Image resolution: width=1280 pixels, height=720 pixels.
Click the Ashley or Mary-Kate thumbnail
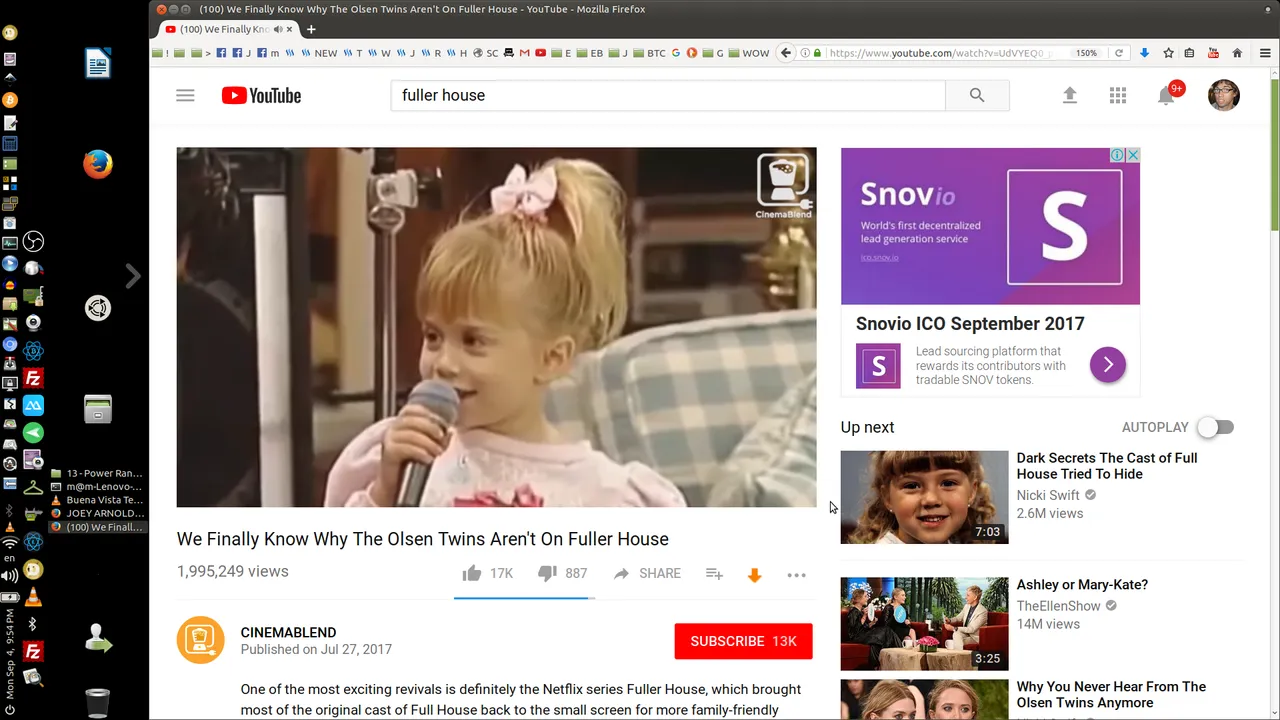[924, 623]
